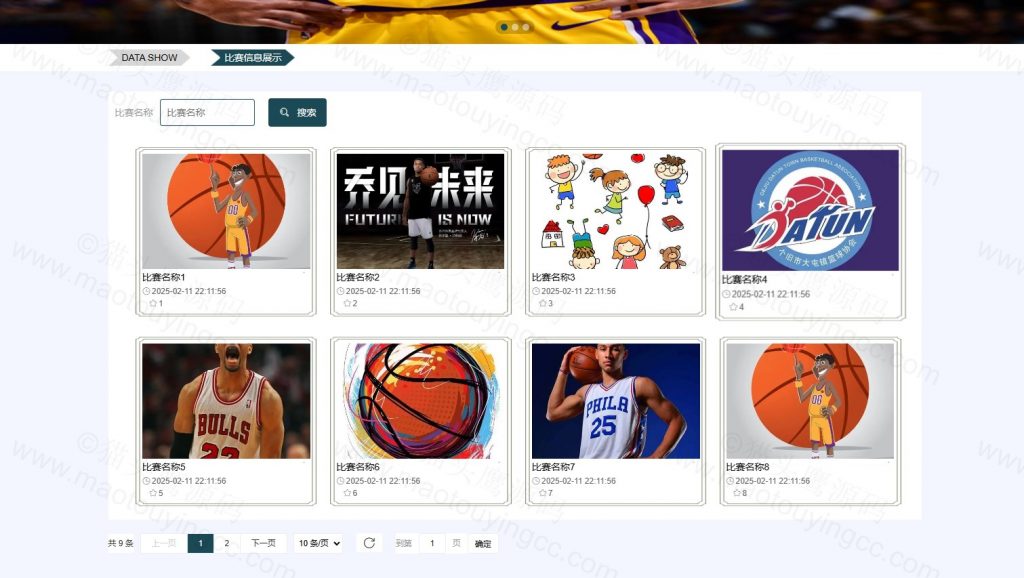Open the 比赛名称2 Future Is Now thumbnail
Viewport: 1024px width, 578px height.
pyautogui.click(x=421, y=211)
